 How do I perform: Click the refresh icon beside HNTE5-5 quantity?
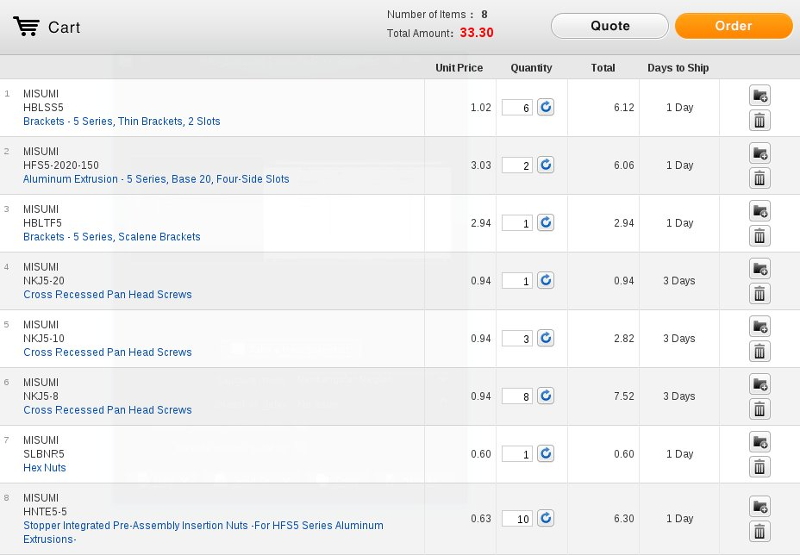pos(546,518)
